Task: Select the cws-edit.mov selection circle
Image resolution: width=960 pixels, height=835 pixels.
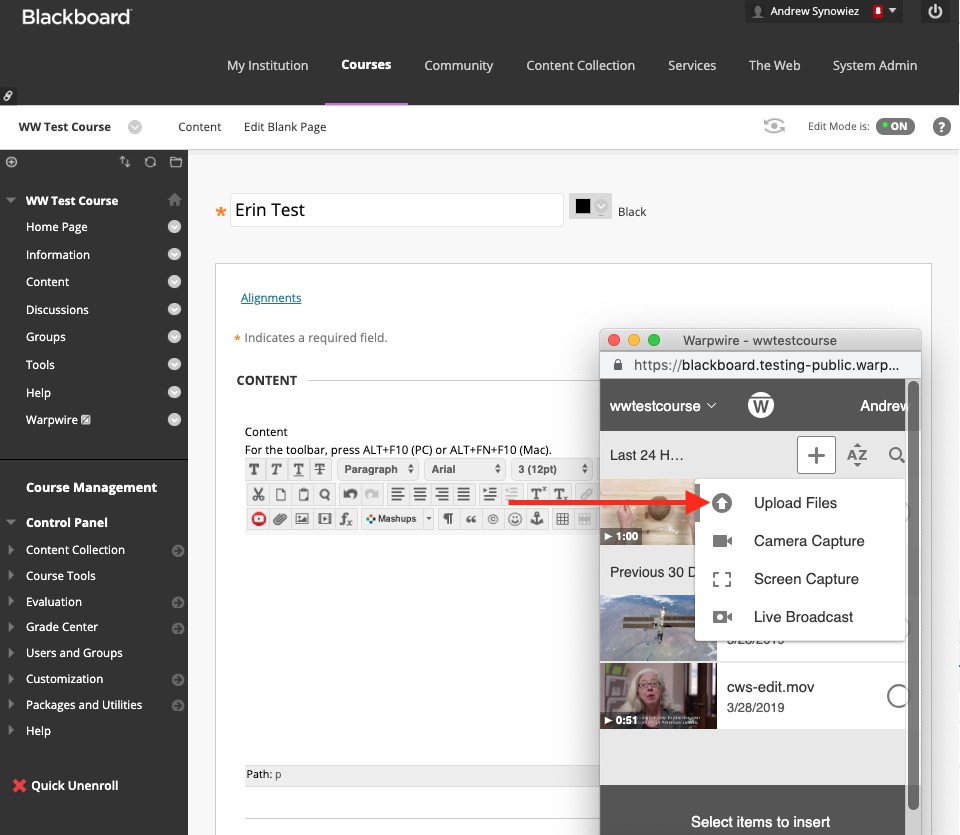Action: click(898, 696)
